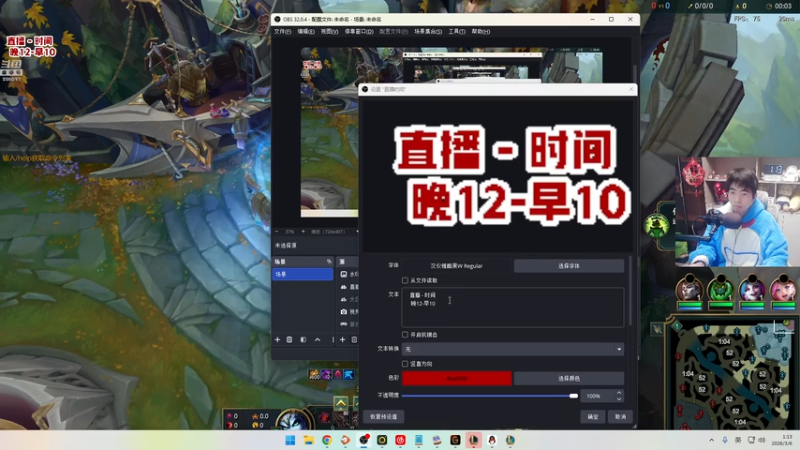Image resolution: width=800 pixels, height=450 pixels.
Task: Switch to OBS Studio taskbar icon
Action: (364, 440)
